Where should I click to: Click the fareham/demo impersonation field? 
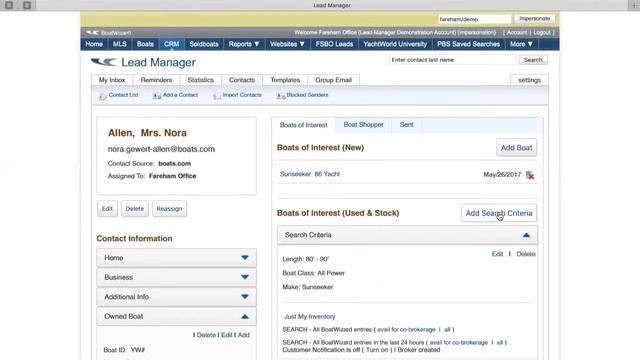click(474, 19)
